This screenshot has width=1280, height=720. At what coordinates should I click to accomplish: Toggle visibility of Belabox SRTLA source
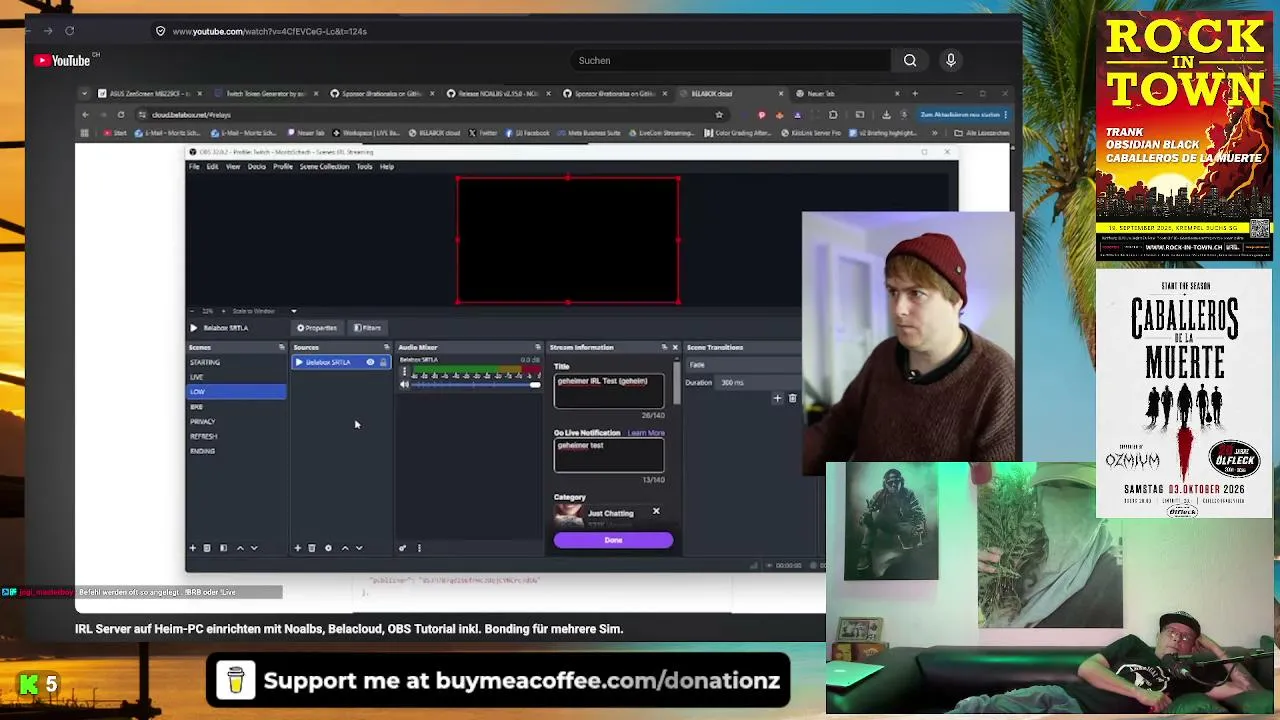(x=370, y=362)
